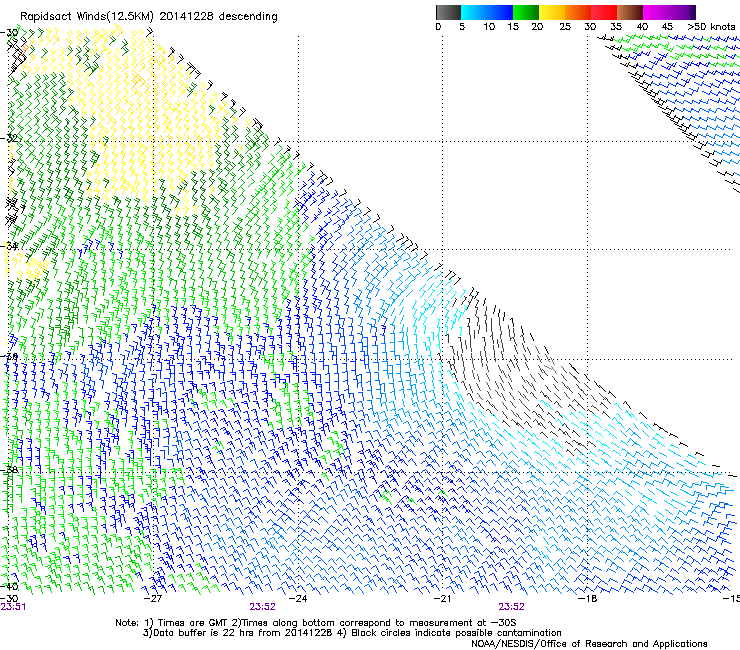The height and width of the screenshot is (650, 740).
Task: Select the green 15–20 knots legend segment
Action: coord(526,12)
